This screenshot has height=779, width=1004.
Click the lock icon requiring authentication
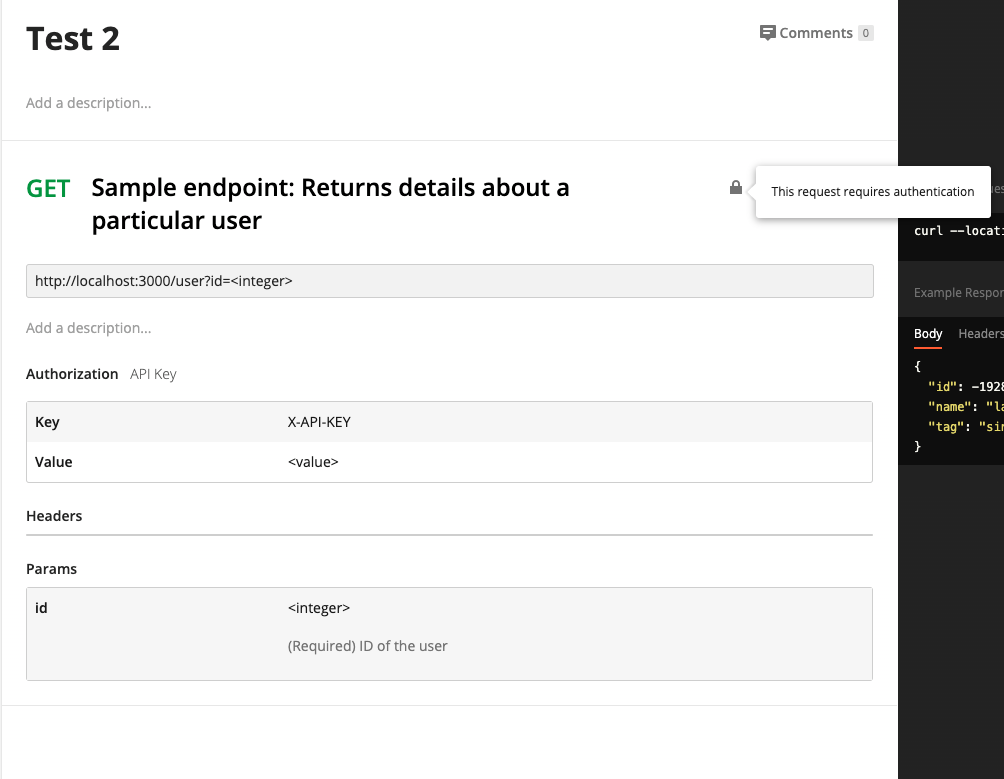pyautogui.click(x=735, y=187)
